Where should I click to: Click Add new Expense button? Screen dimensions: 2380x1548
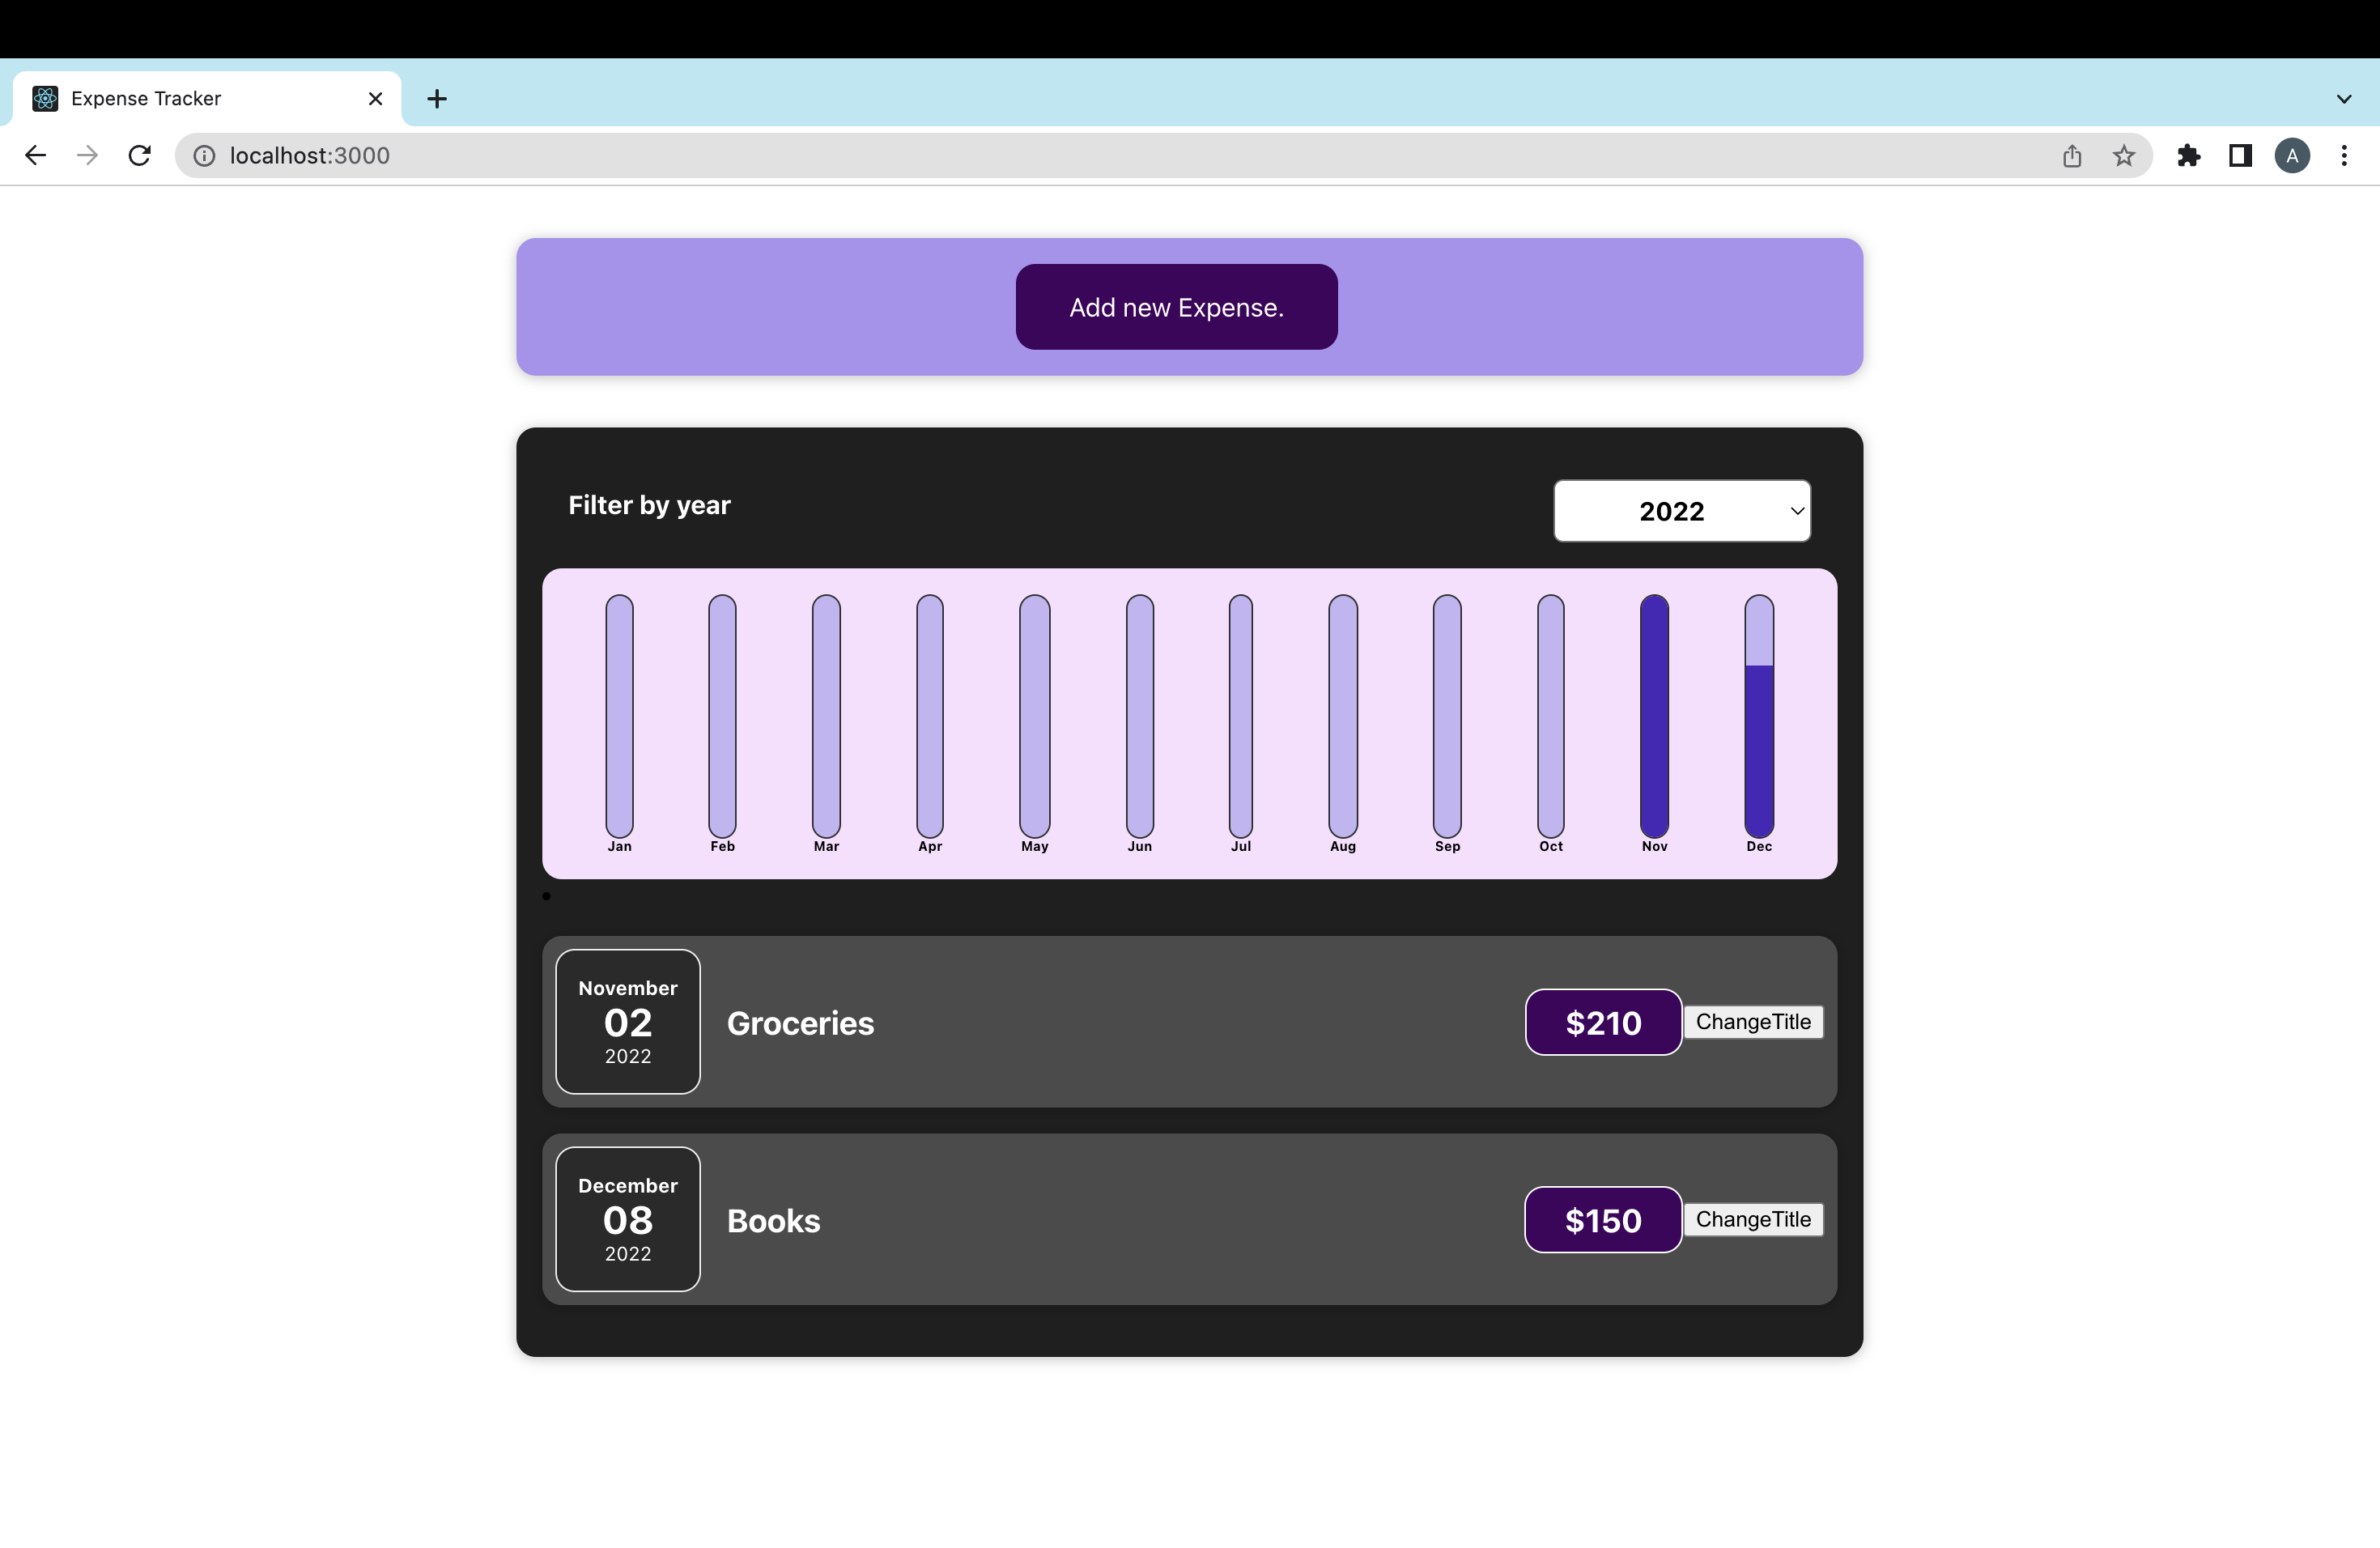1176,307
